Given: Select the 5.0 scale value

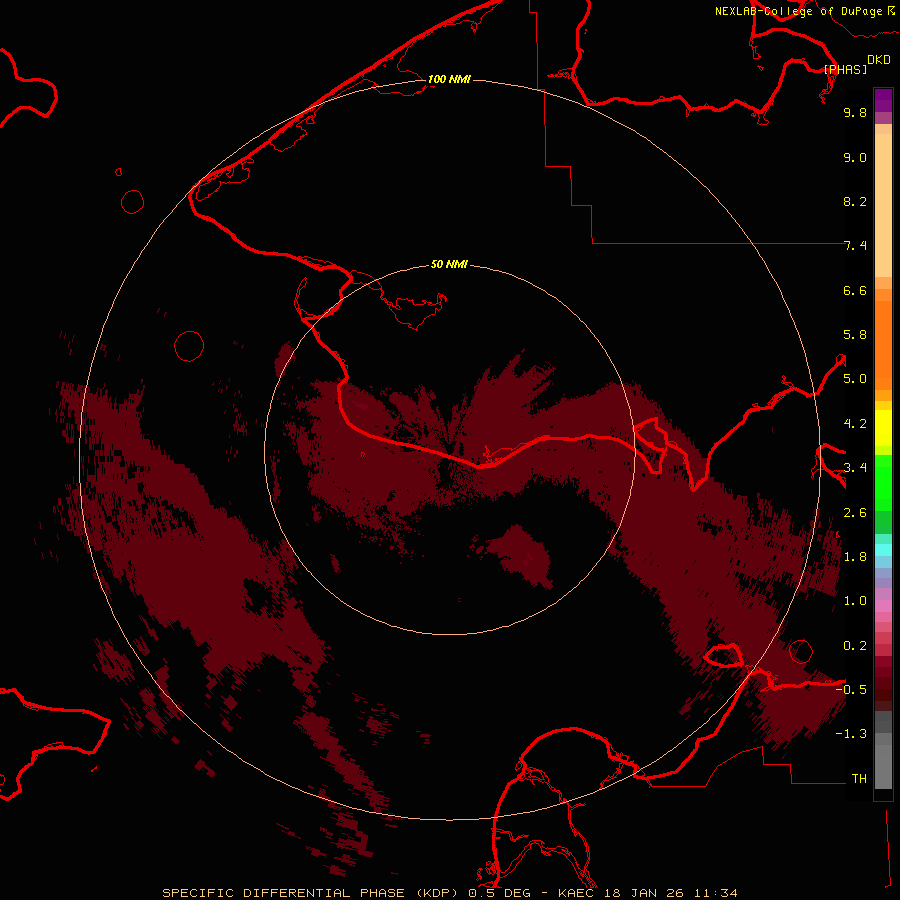Looking at the screenshot, I should point(855,379).
